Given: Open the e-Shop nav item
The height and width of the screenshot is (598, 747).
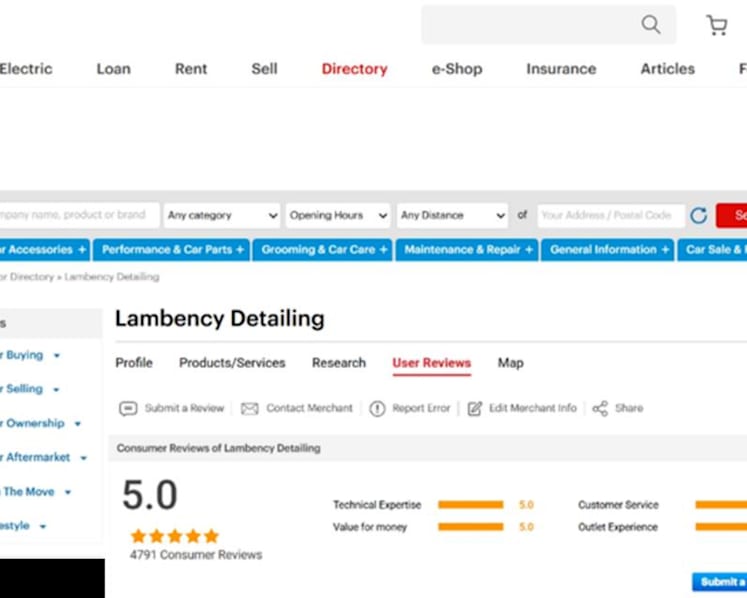Looking at the screenshot, I should coord(457,69).
